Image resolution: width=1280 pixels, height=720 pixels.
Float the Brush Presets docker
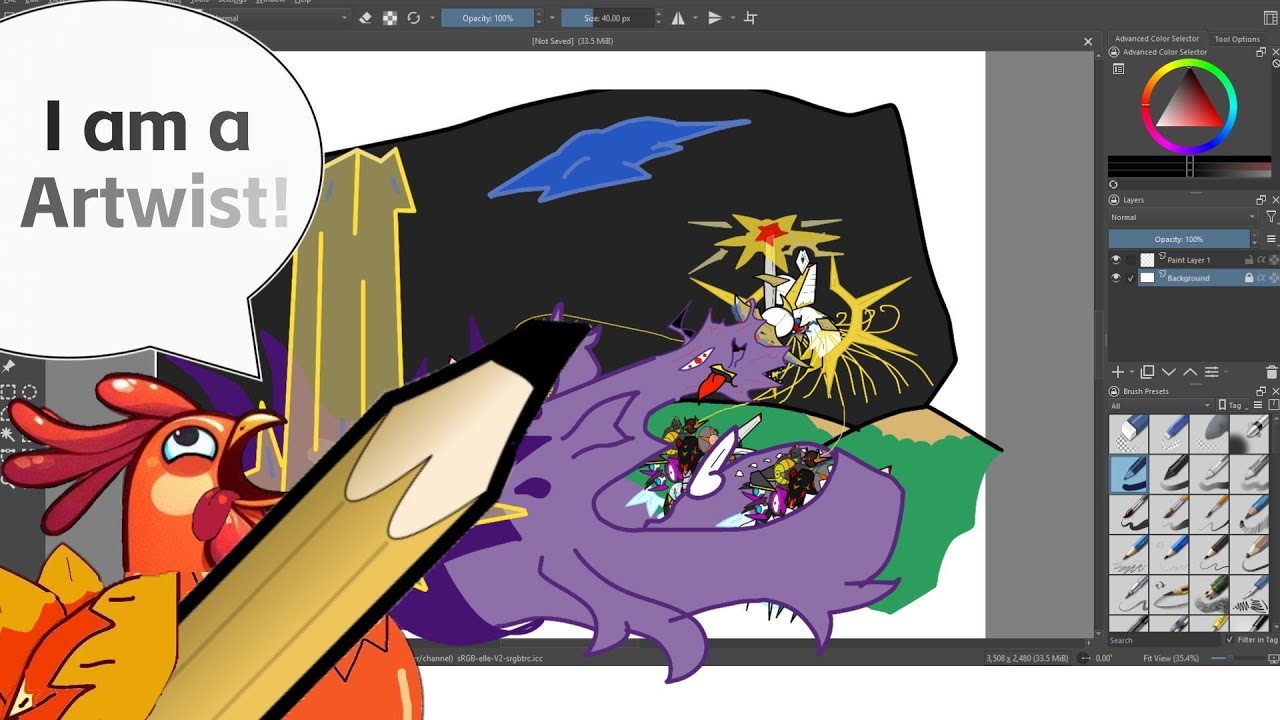[1261, 392]
